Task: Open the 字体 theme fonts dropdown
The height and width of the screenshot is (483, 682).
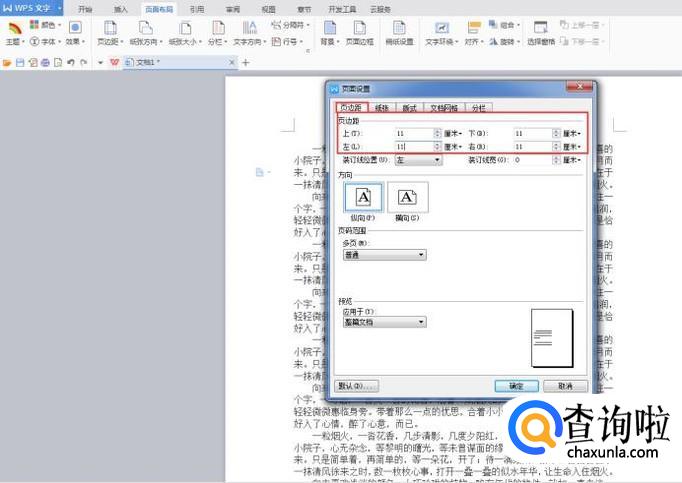Action: tap(45, 42)
